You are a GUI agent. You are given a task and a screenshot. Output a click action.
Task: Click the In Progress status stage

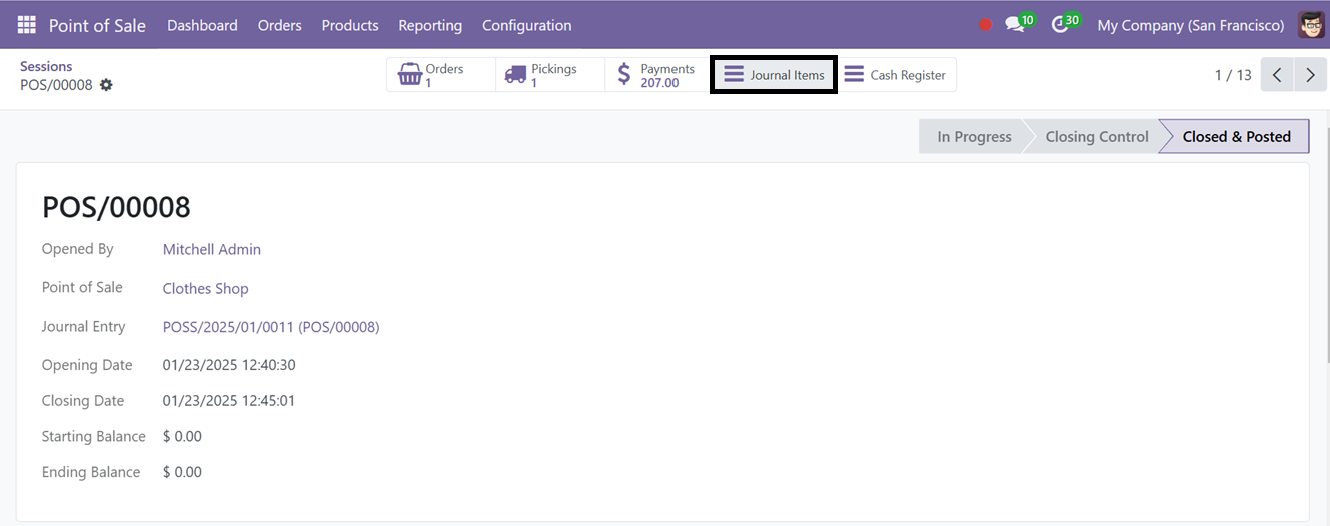974,137
